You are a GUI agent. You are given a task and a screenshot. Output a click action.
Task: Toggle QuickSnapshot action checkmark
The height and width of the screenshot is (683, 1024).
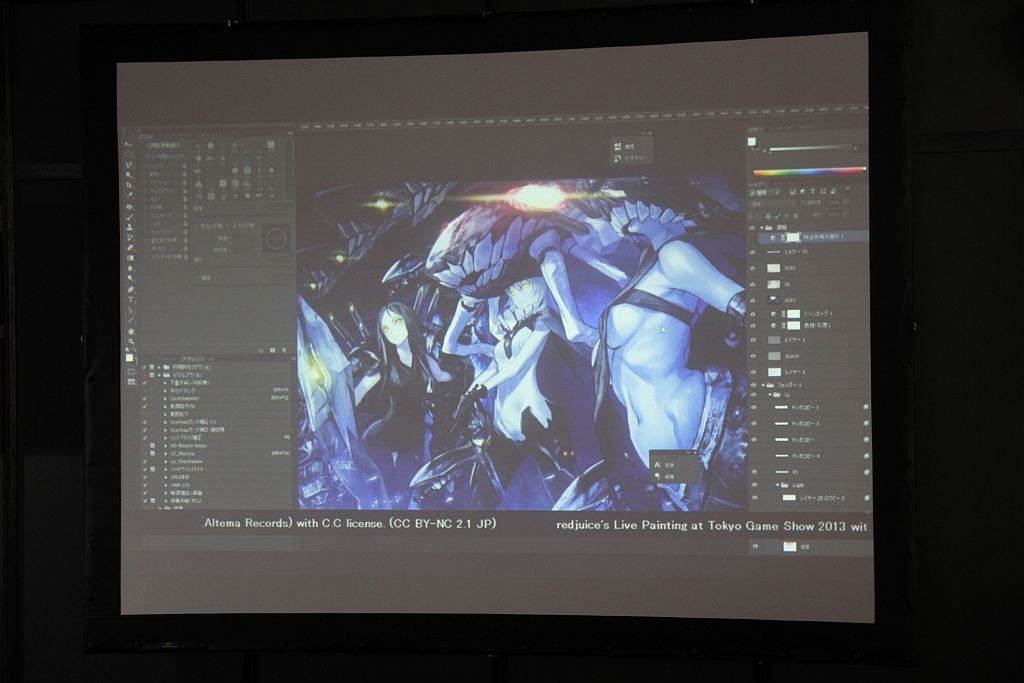(x=144, y=398)
